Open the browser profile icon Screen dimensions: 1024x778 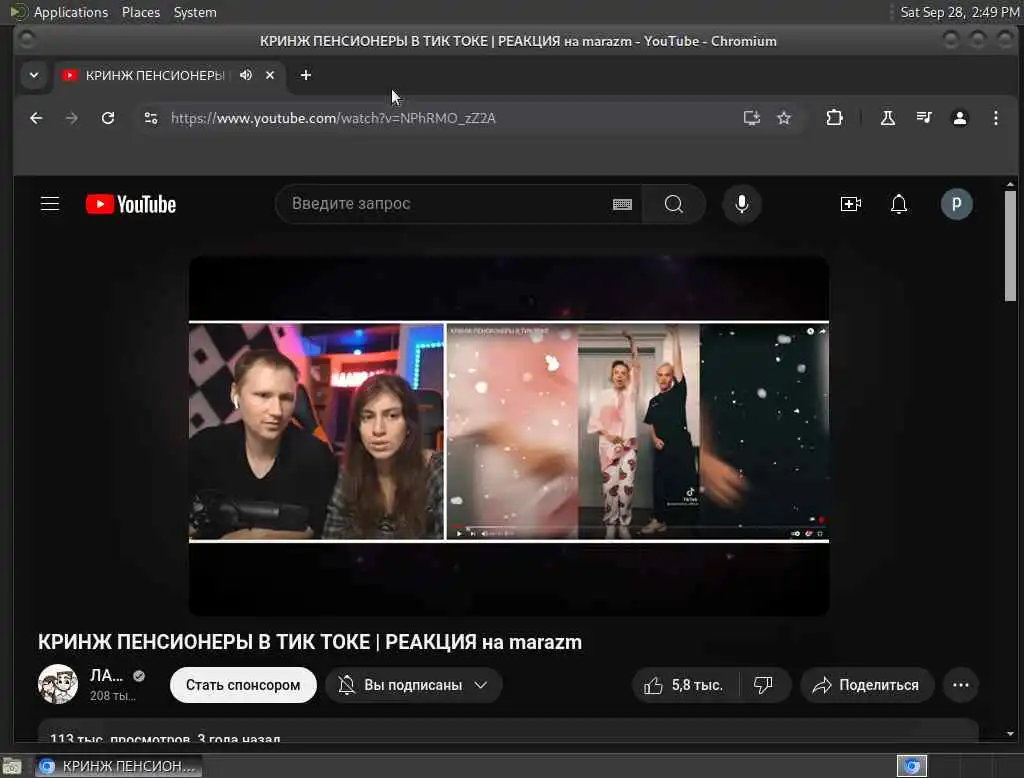959,118
